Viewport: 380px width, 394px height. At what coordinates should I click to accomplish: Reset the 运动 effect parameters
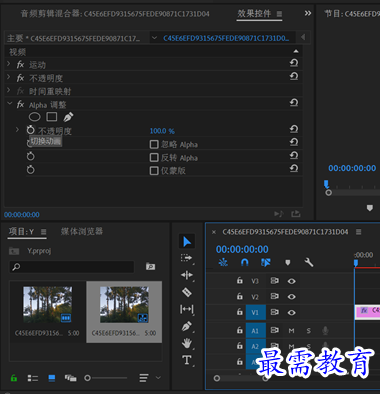tap(294, 63)
